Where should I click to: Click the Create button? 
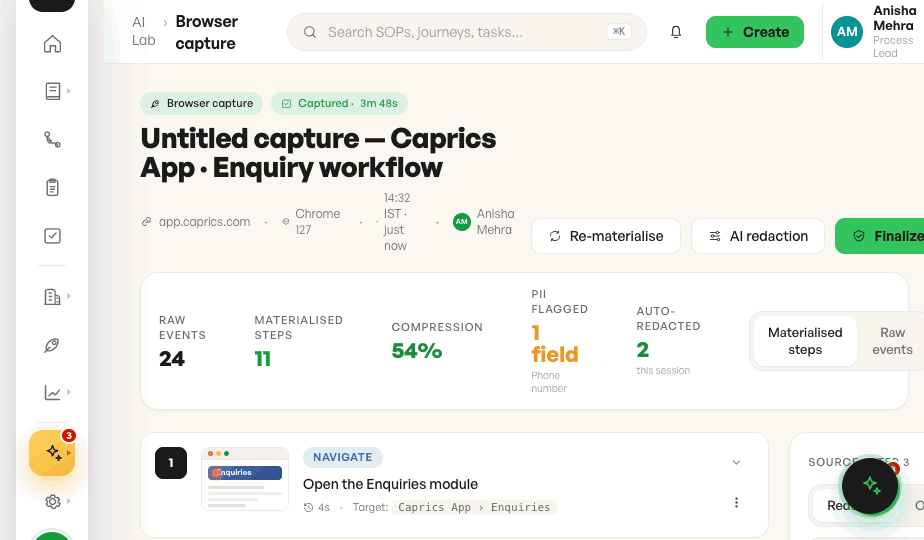(755, 32)
